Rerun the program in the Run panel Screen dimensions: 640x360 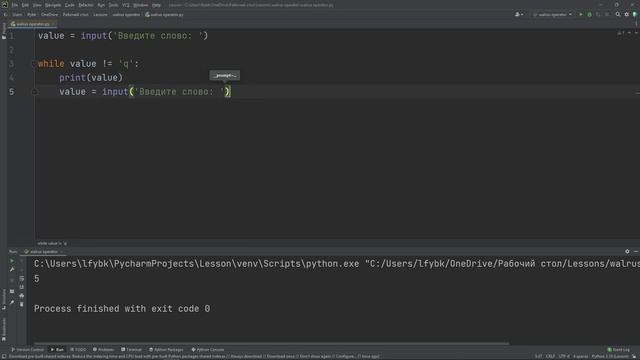12,261
